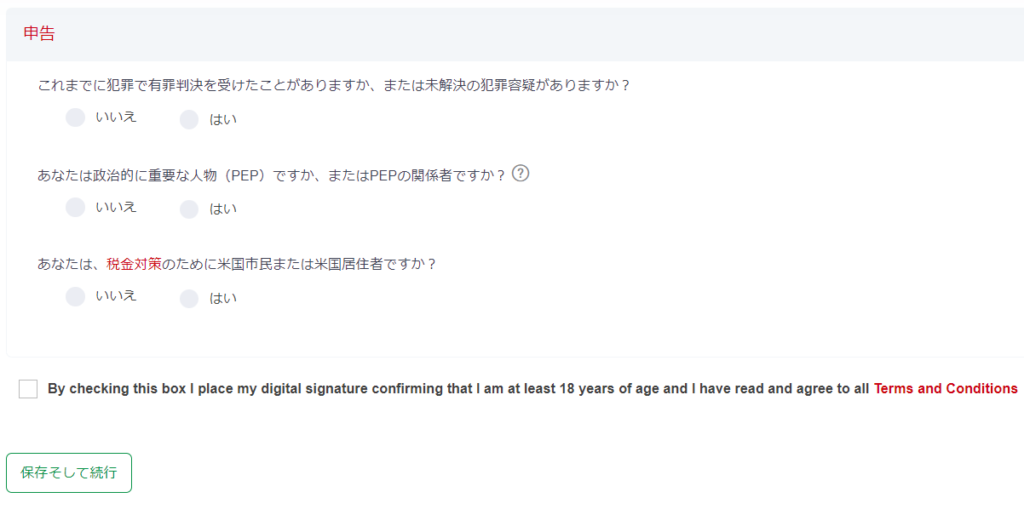Pick はい radio for US citizen tax question

click(x=189, y=298)
